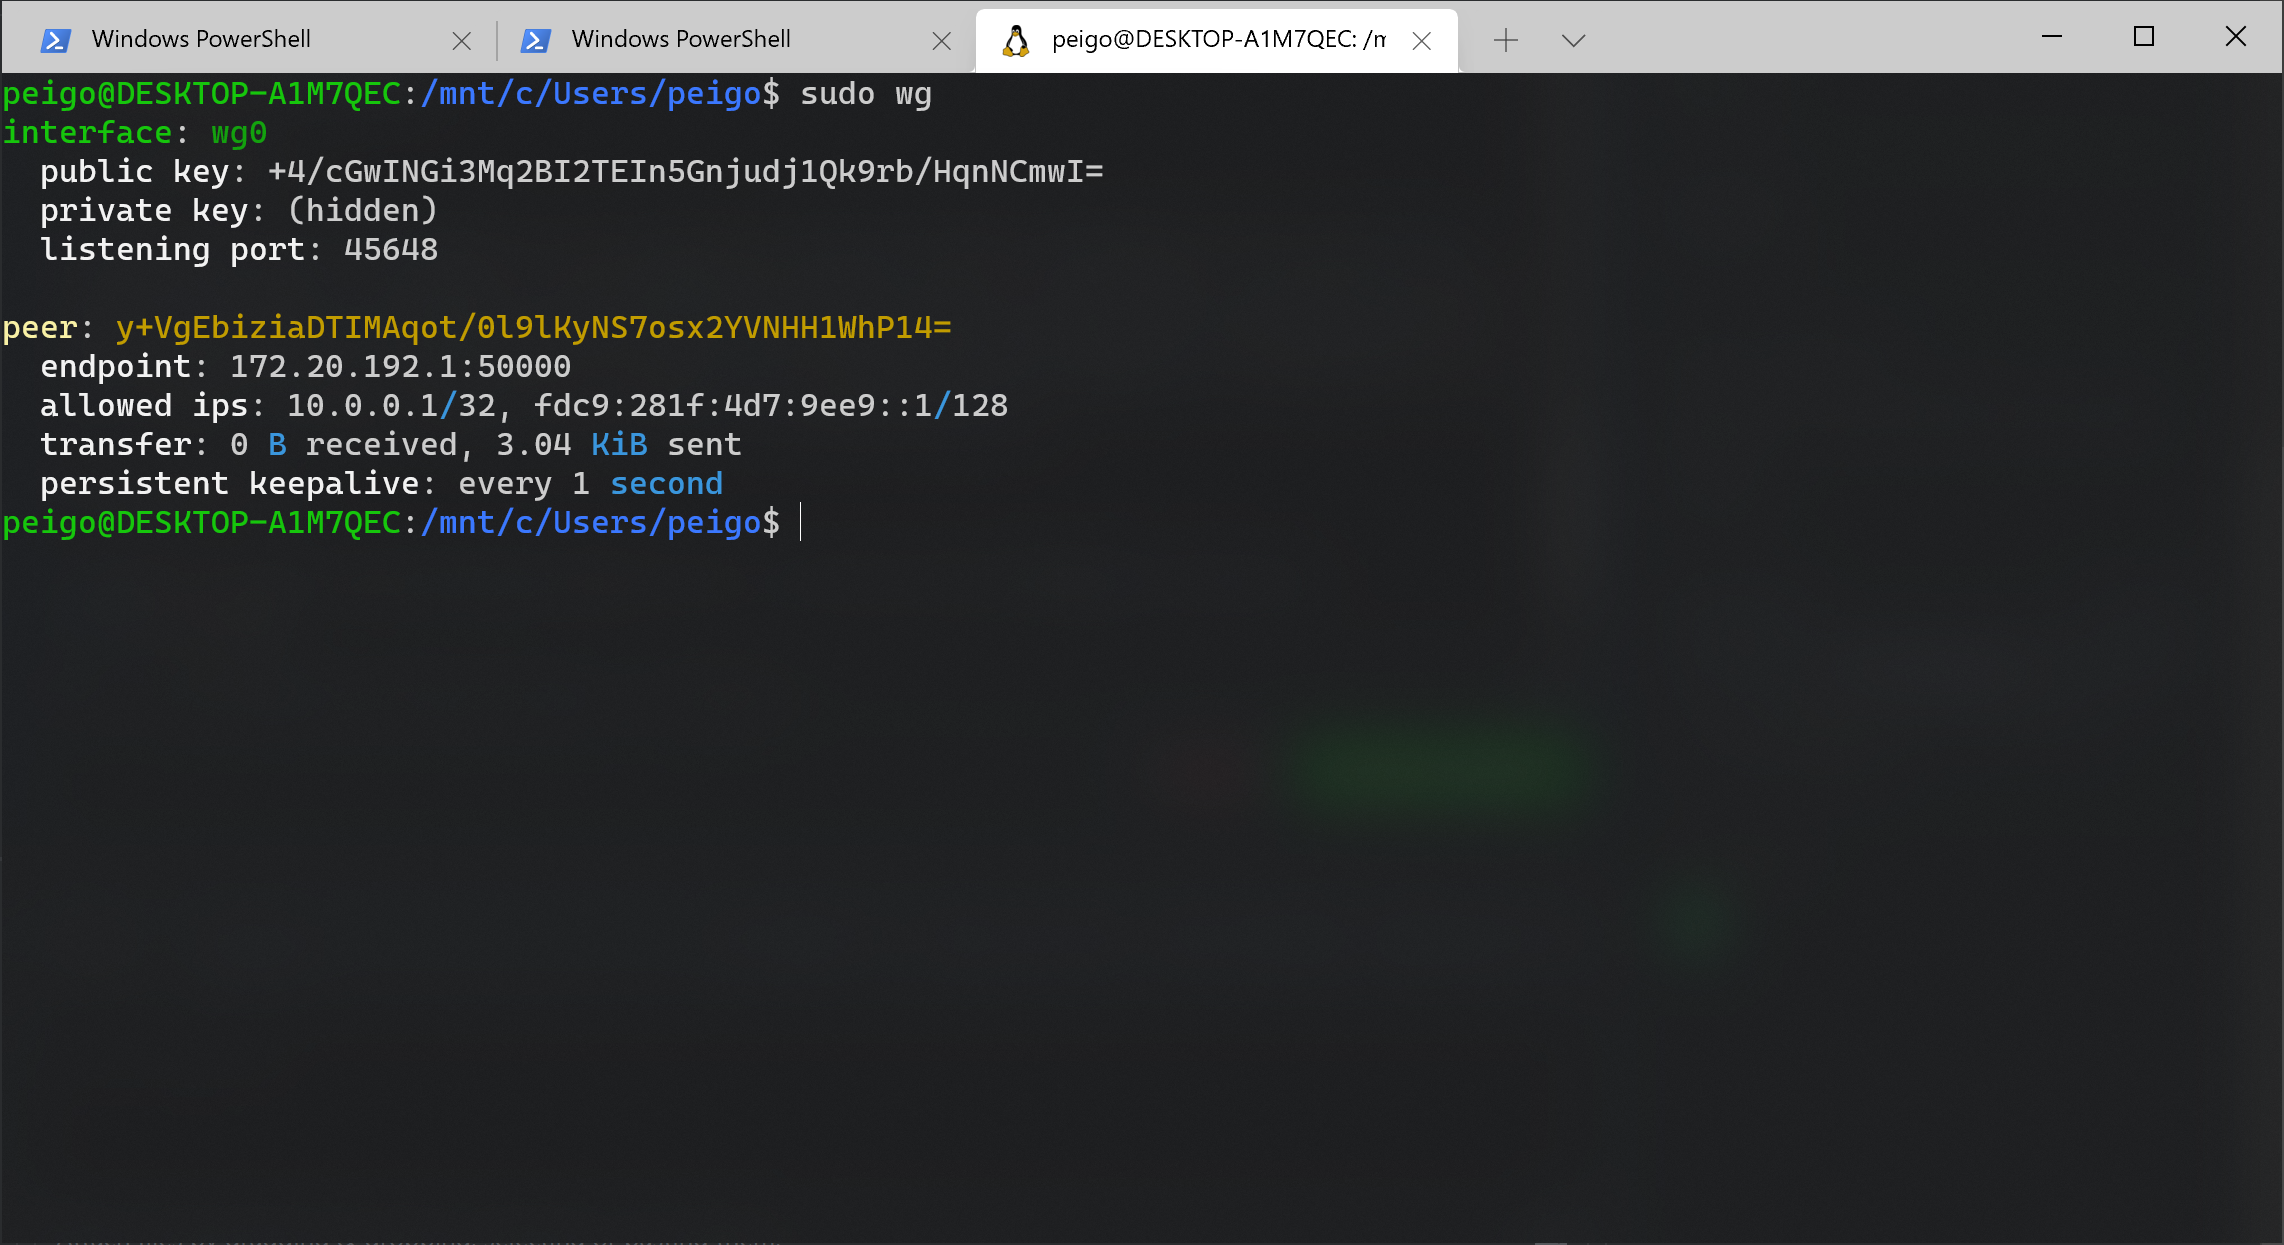Screen dimensions: 2284x1245
Task: Open a new tab with plus button
Action: [x=1505, y=40]
